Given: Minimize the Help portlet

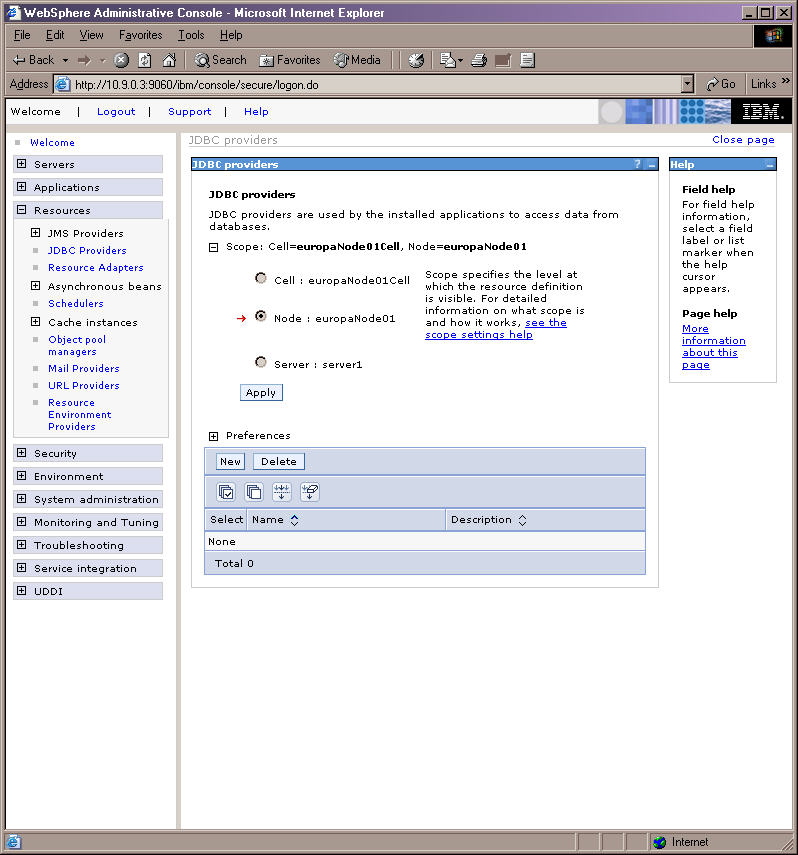Looking at the screenshot, I should click(x=770, y=165).
